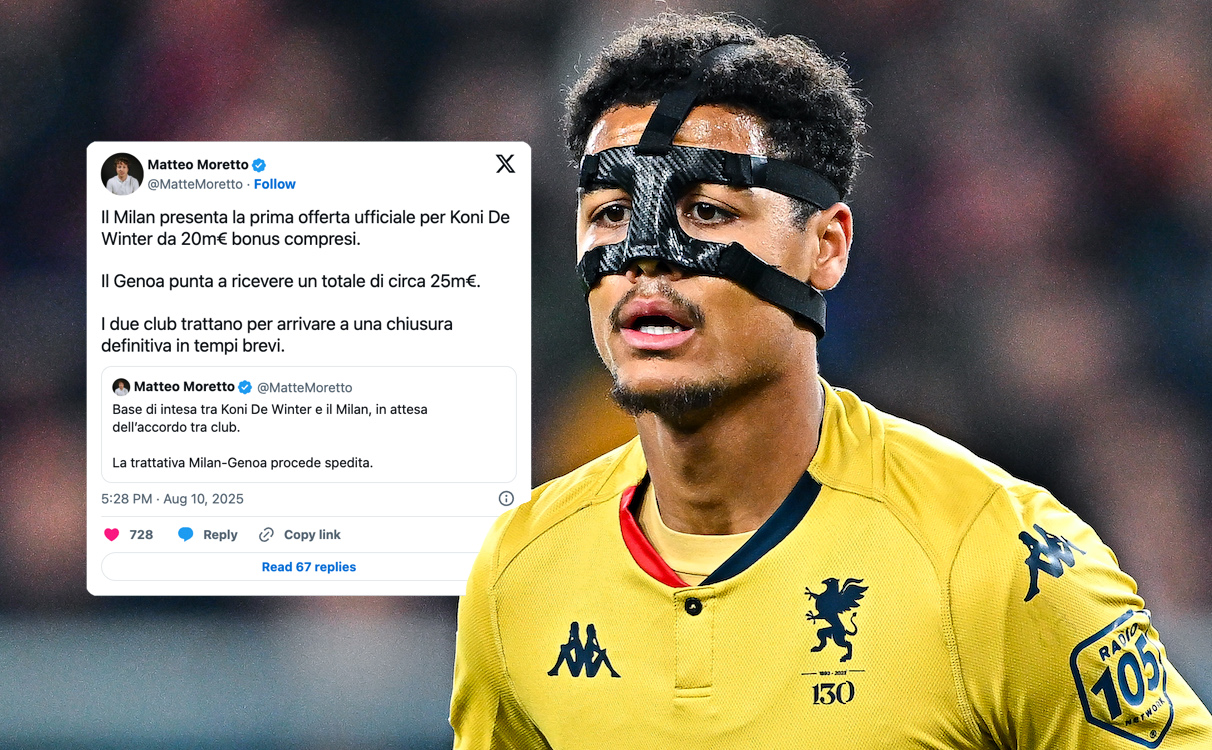The width and height of the screenshot is (1212, 750).
Task: Click the blue reply bubble icon
Action: [x=185, y=535]
